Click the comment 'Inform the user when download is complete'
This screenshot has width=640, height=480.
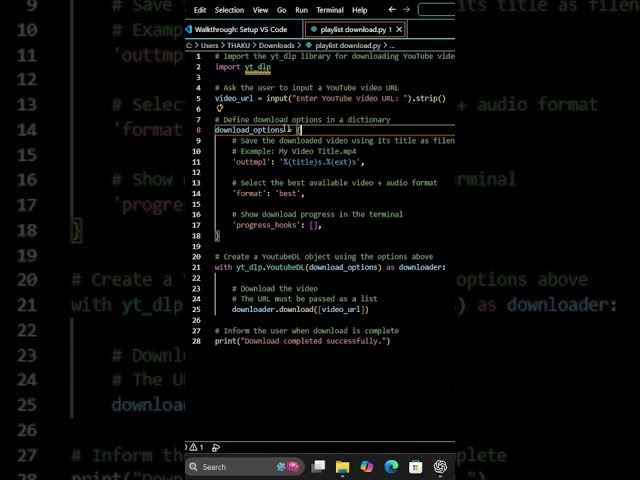(x=307, y=331)
